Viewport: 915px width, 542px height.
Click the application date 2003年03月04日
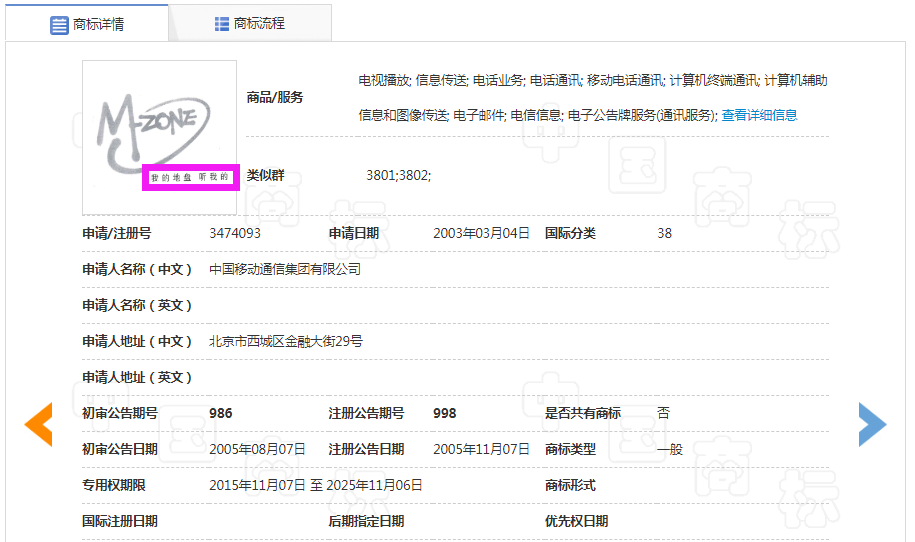click(x=481, y=233)
